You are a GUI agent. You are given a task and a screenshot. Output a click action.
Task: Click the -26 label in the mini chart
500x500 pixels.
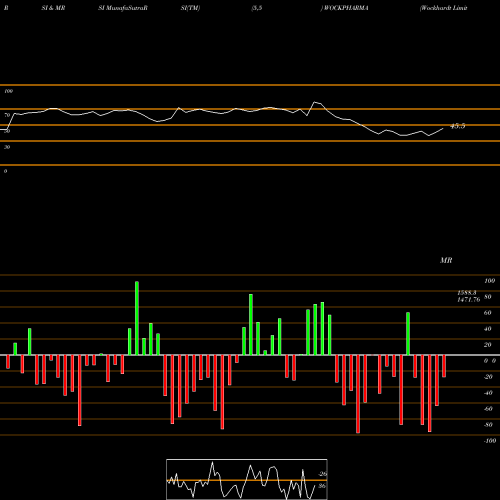[322, 474]
